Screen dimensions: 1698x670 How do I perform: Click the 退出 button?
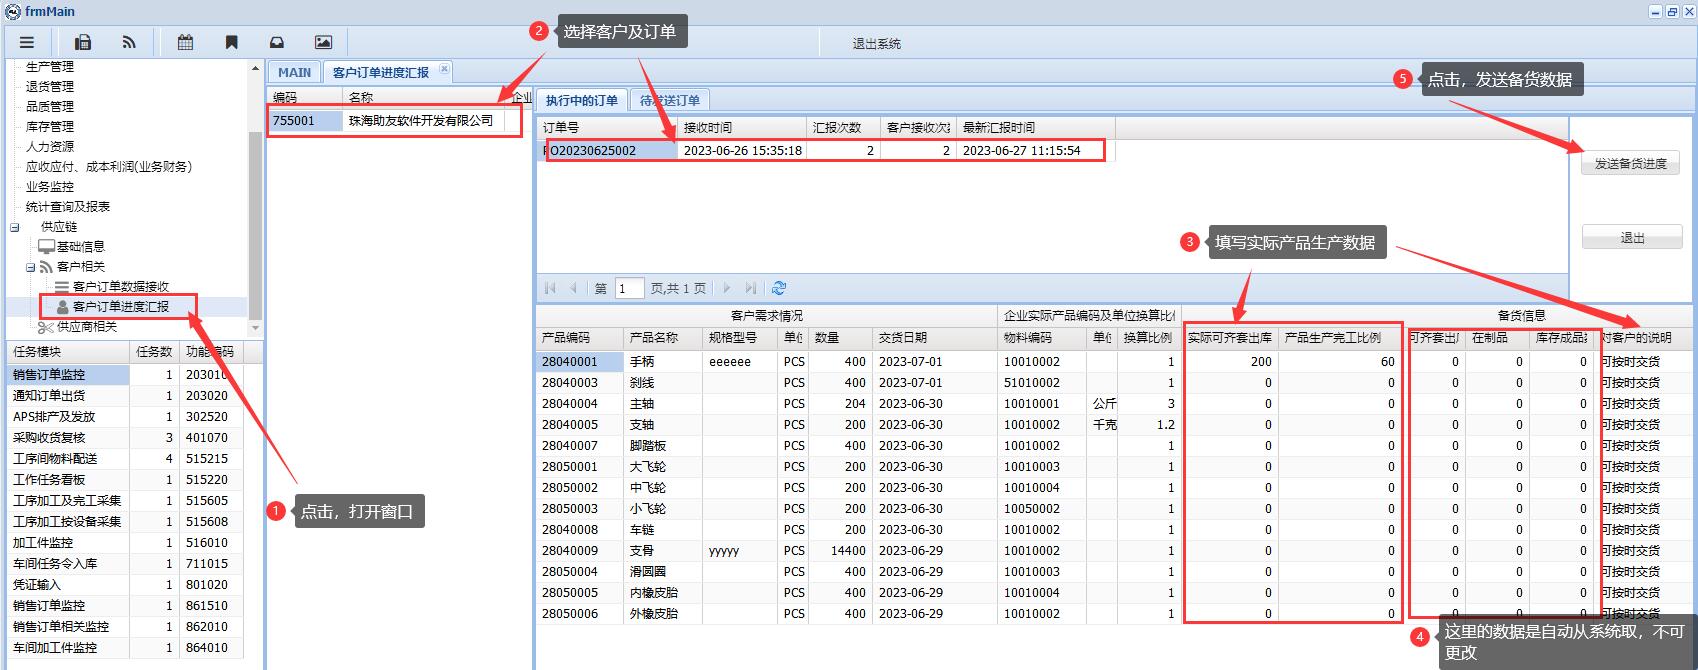(x=1631, y=238)
